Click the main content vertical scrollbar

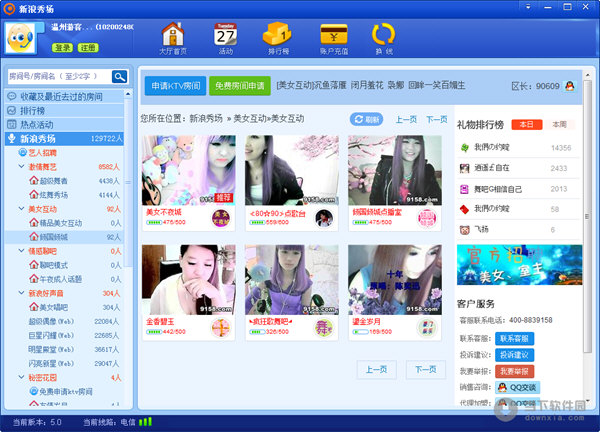pyautogui.click(x=587, y=216)
